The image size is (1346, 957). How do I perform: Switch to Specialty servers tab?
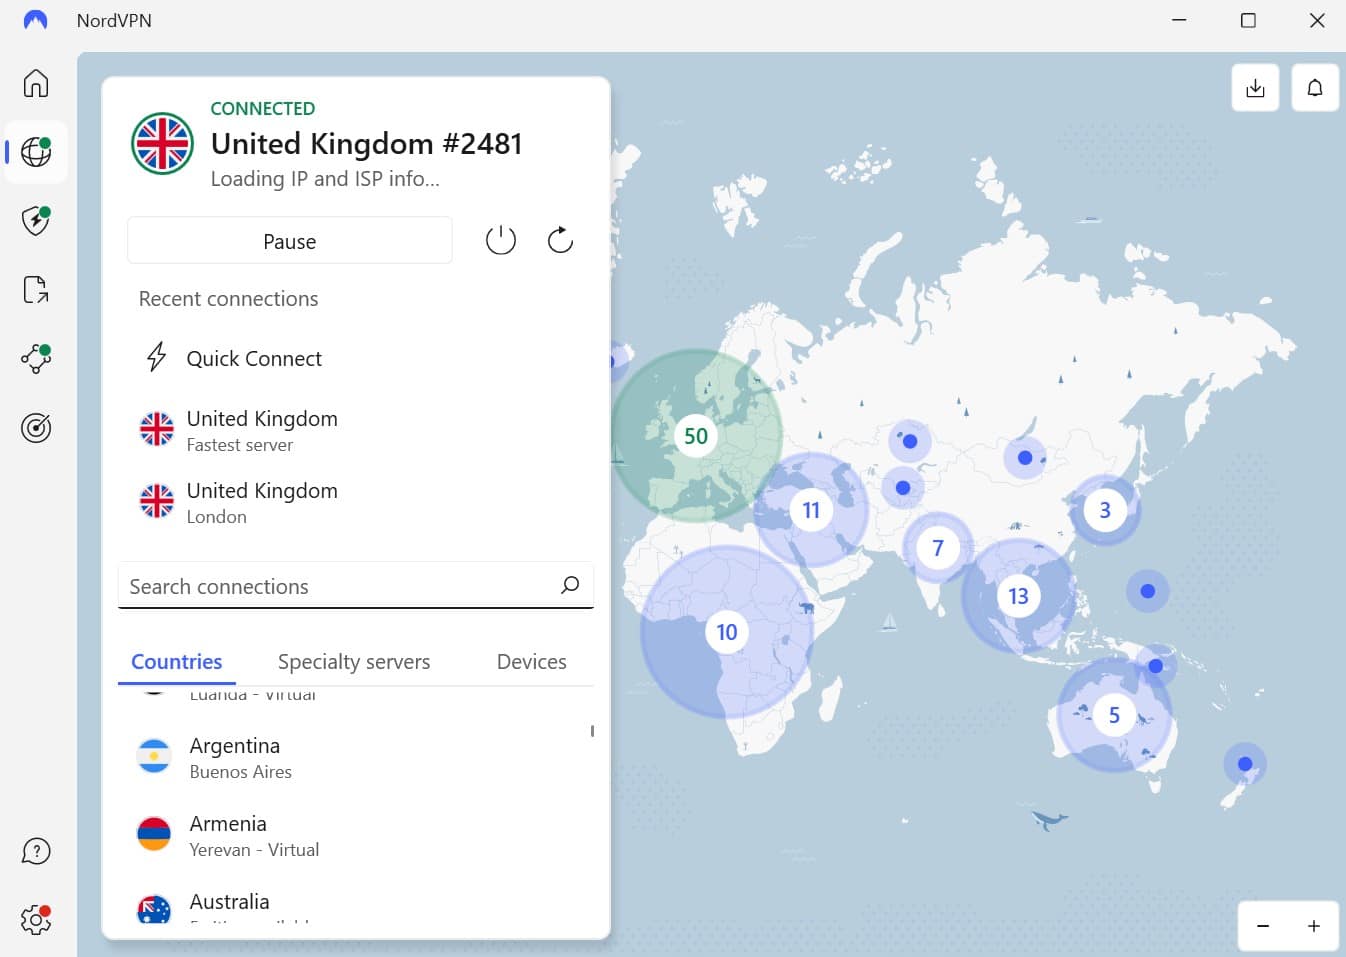point(354,662)
